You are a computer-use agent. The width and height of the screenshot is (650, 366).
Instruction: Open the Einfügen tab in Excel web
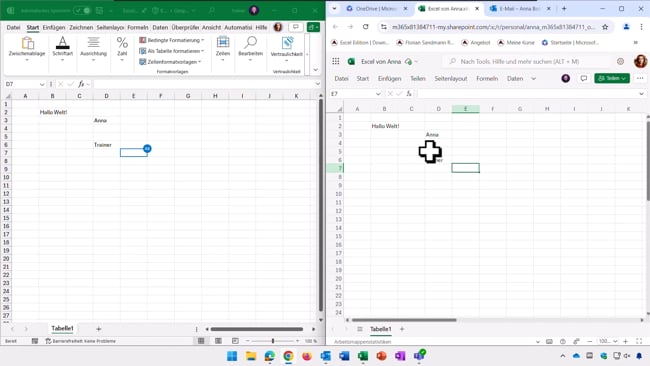389,78
